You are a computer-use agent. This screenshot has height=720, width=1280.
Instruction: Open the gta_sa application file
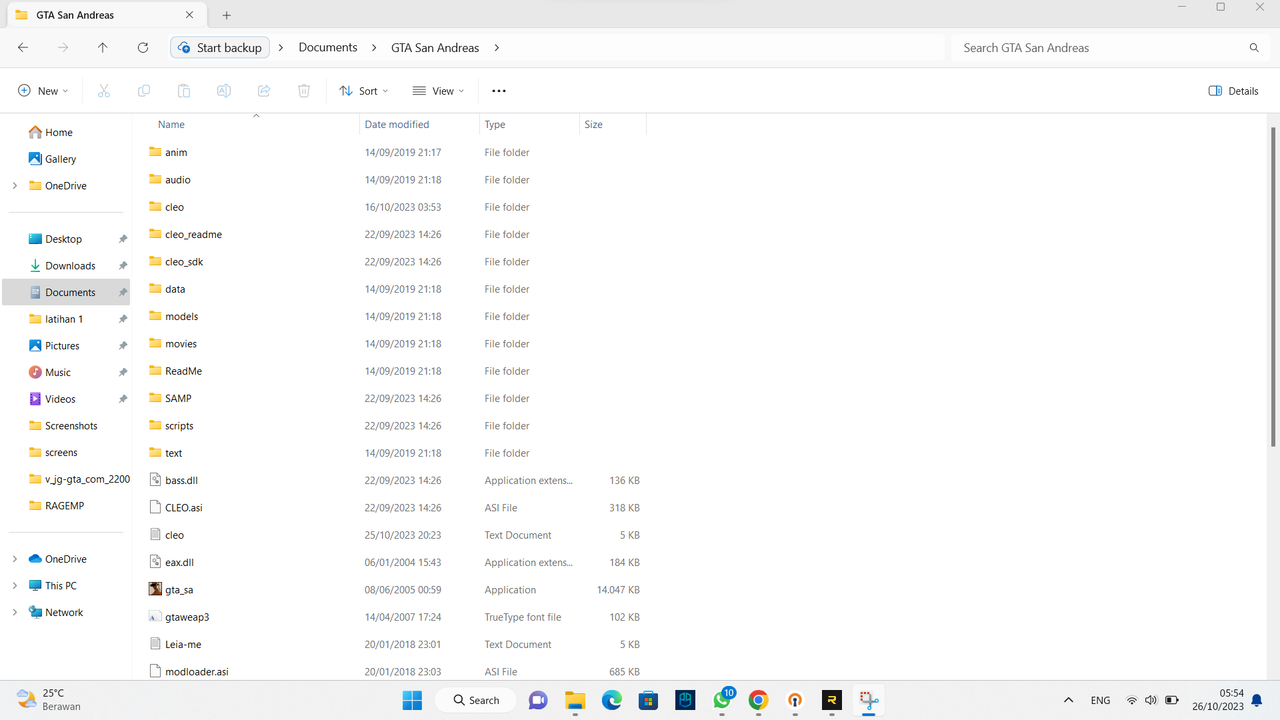tap(179, 590)
